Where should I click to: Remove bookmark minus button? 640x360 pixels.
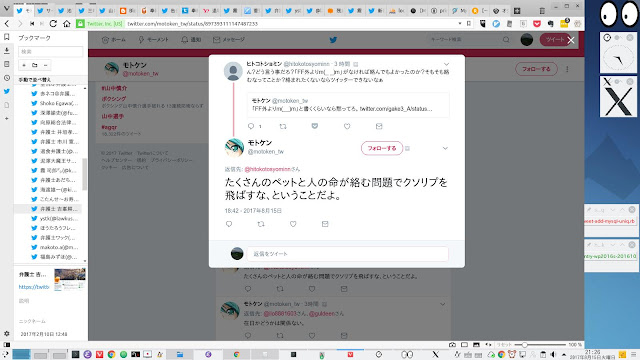click(45, 65)
